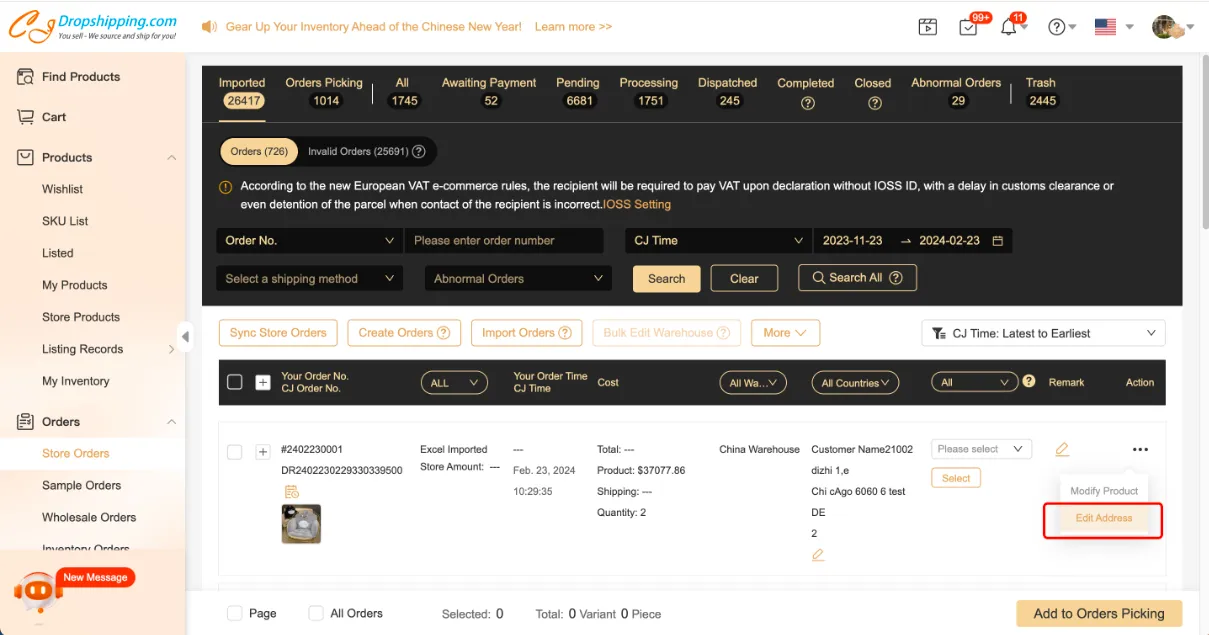This screenshot has width=1209, height=635.
Task: Switch to the Awaiting Payment tab
Action: (490, 91)
